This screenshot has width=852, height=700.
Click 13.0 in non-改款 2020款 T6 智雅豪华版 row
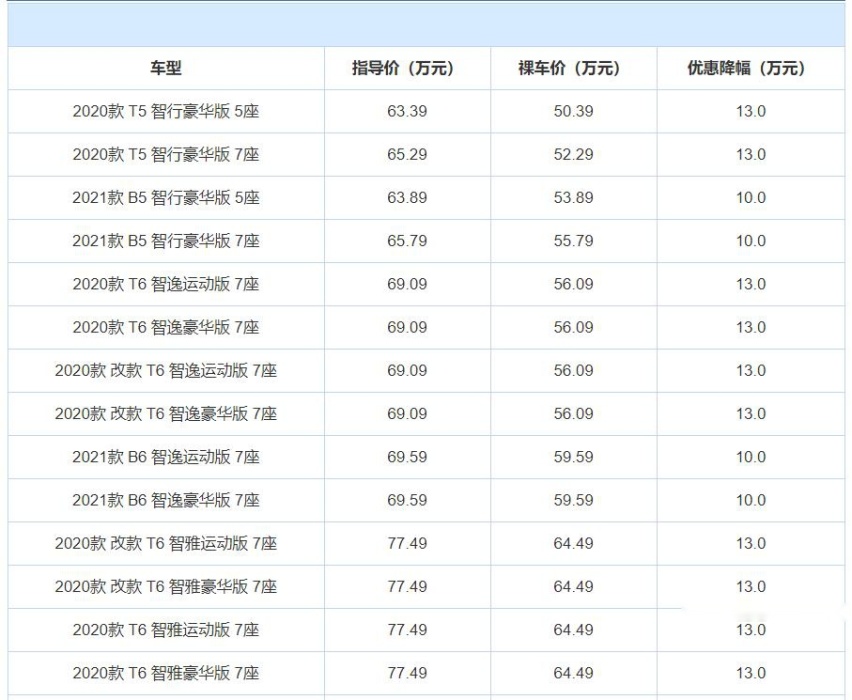(751, 673)
